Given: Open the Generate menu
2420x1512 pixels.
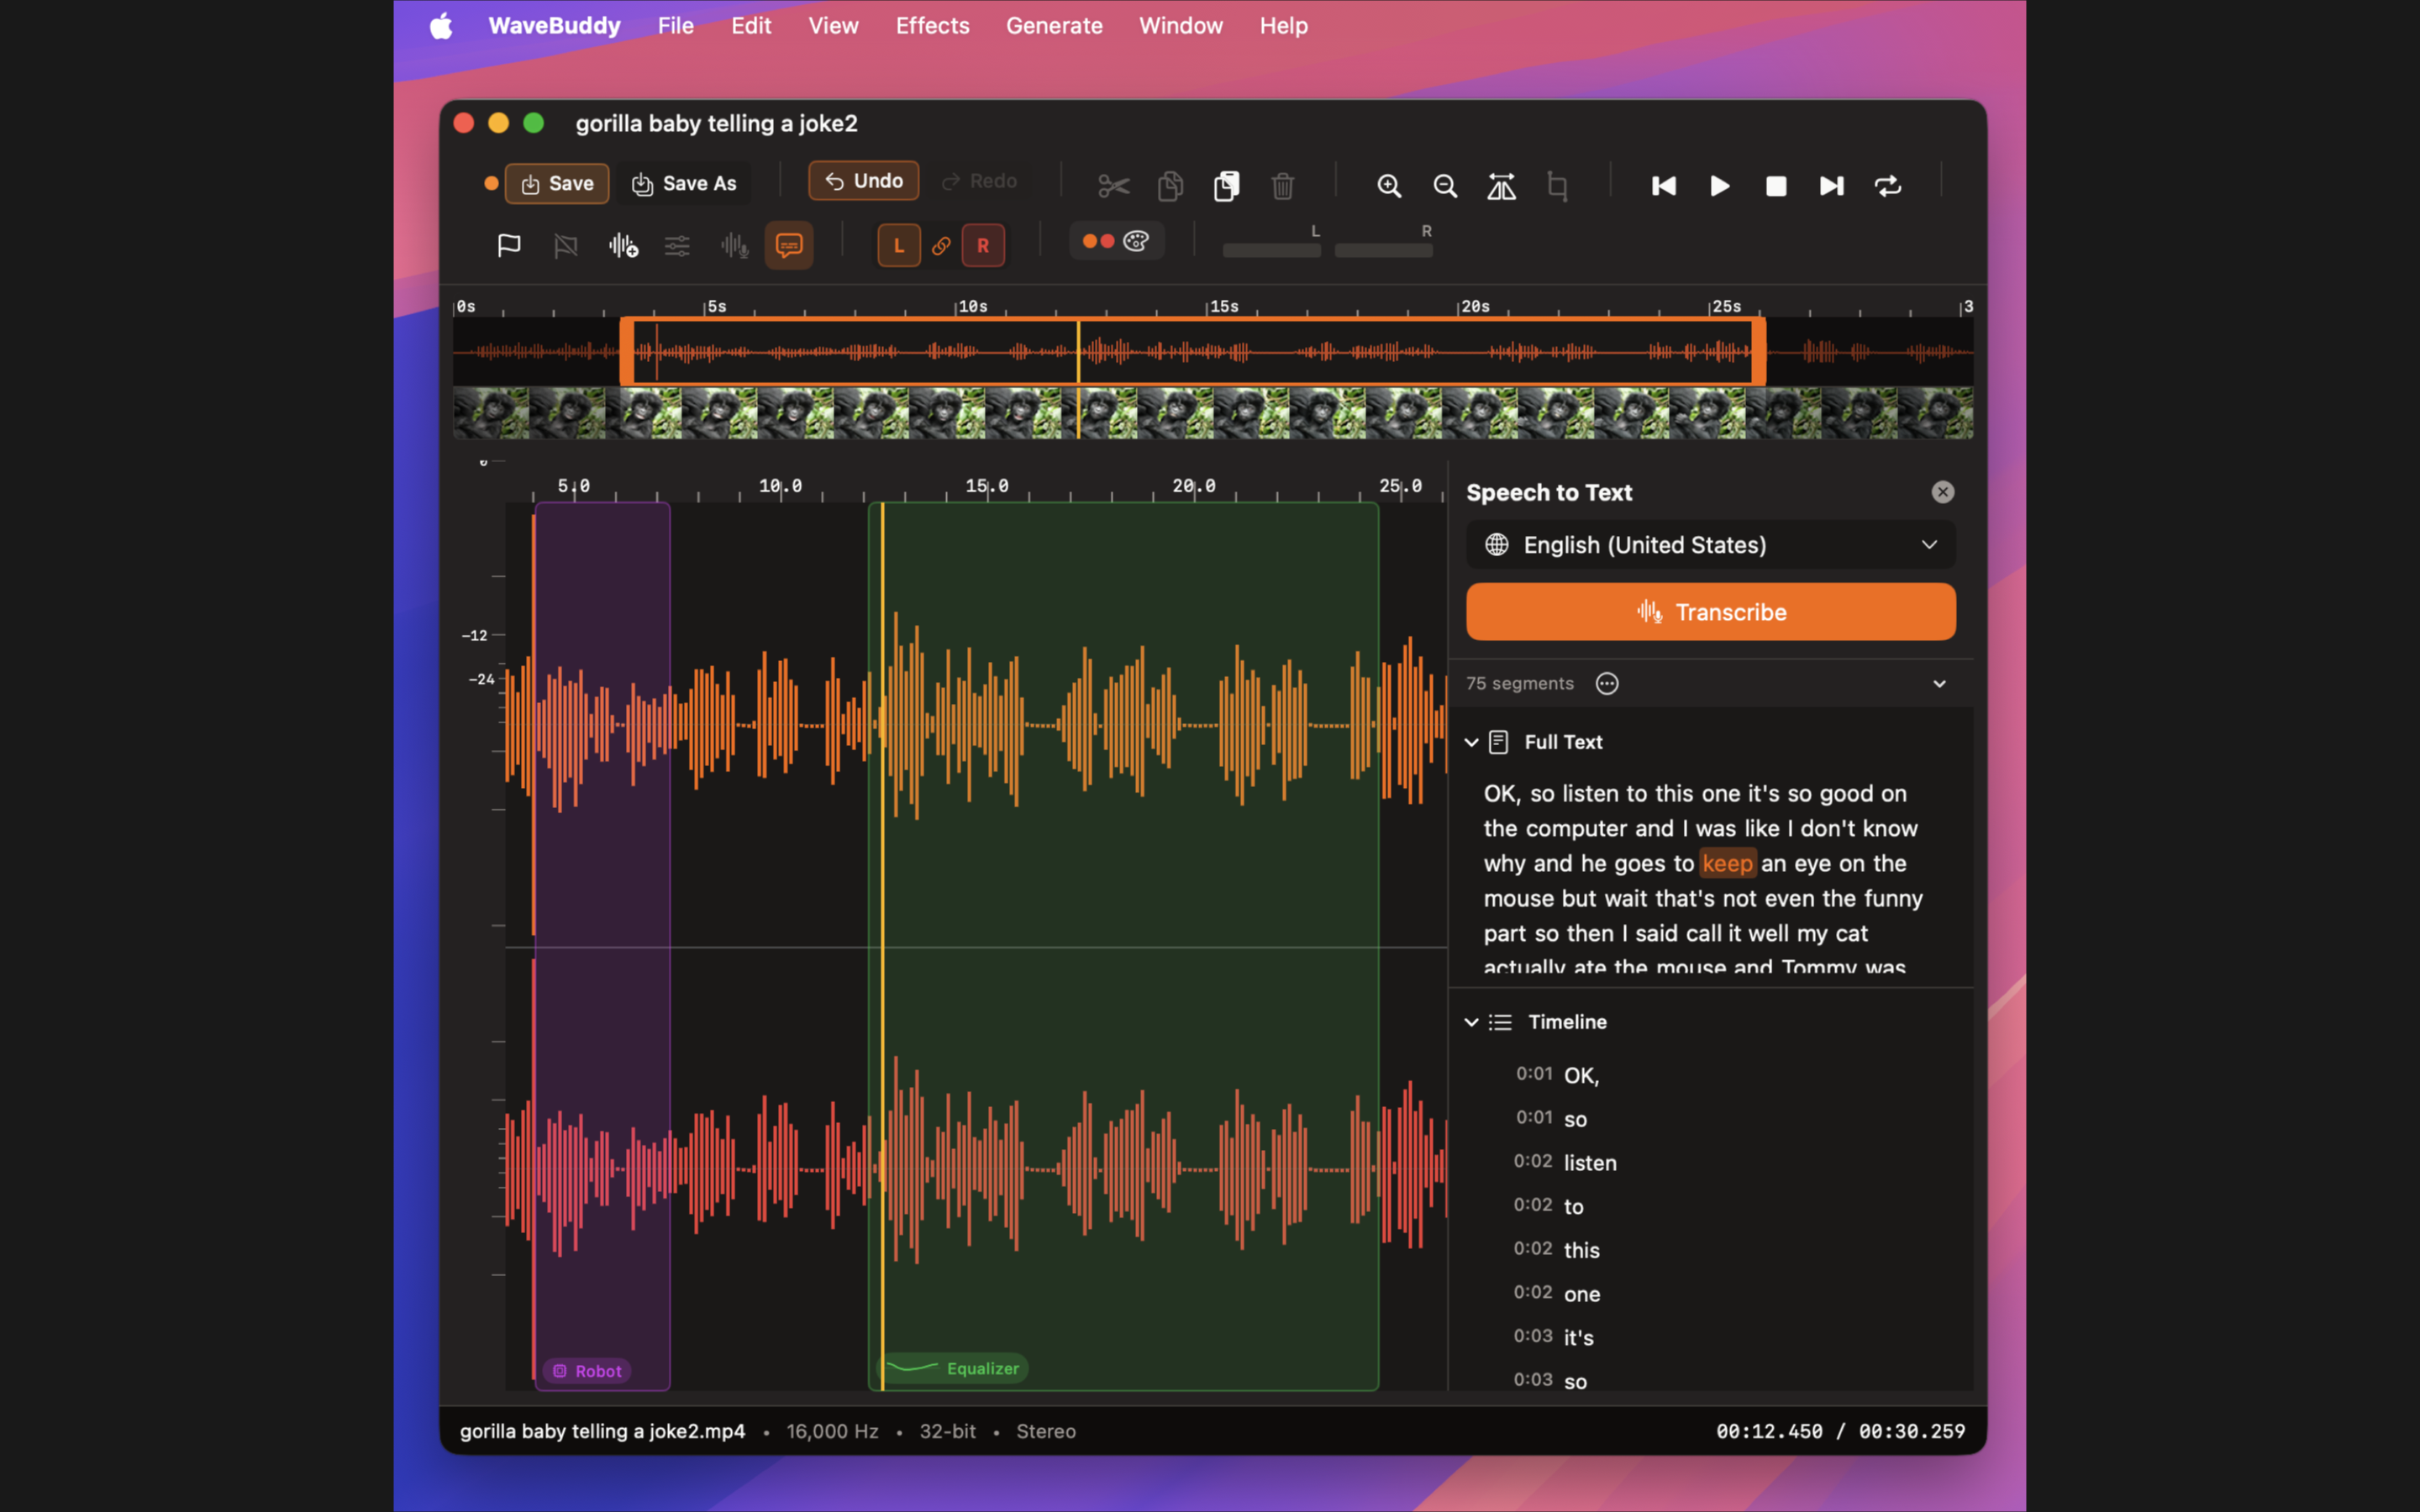Looking at the screenshot, I should (x=1054, y=26).
